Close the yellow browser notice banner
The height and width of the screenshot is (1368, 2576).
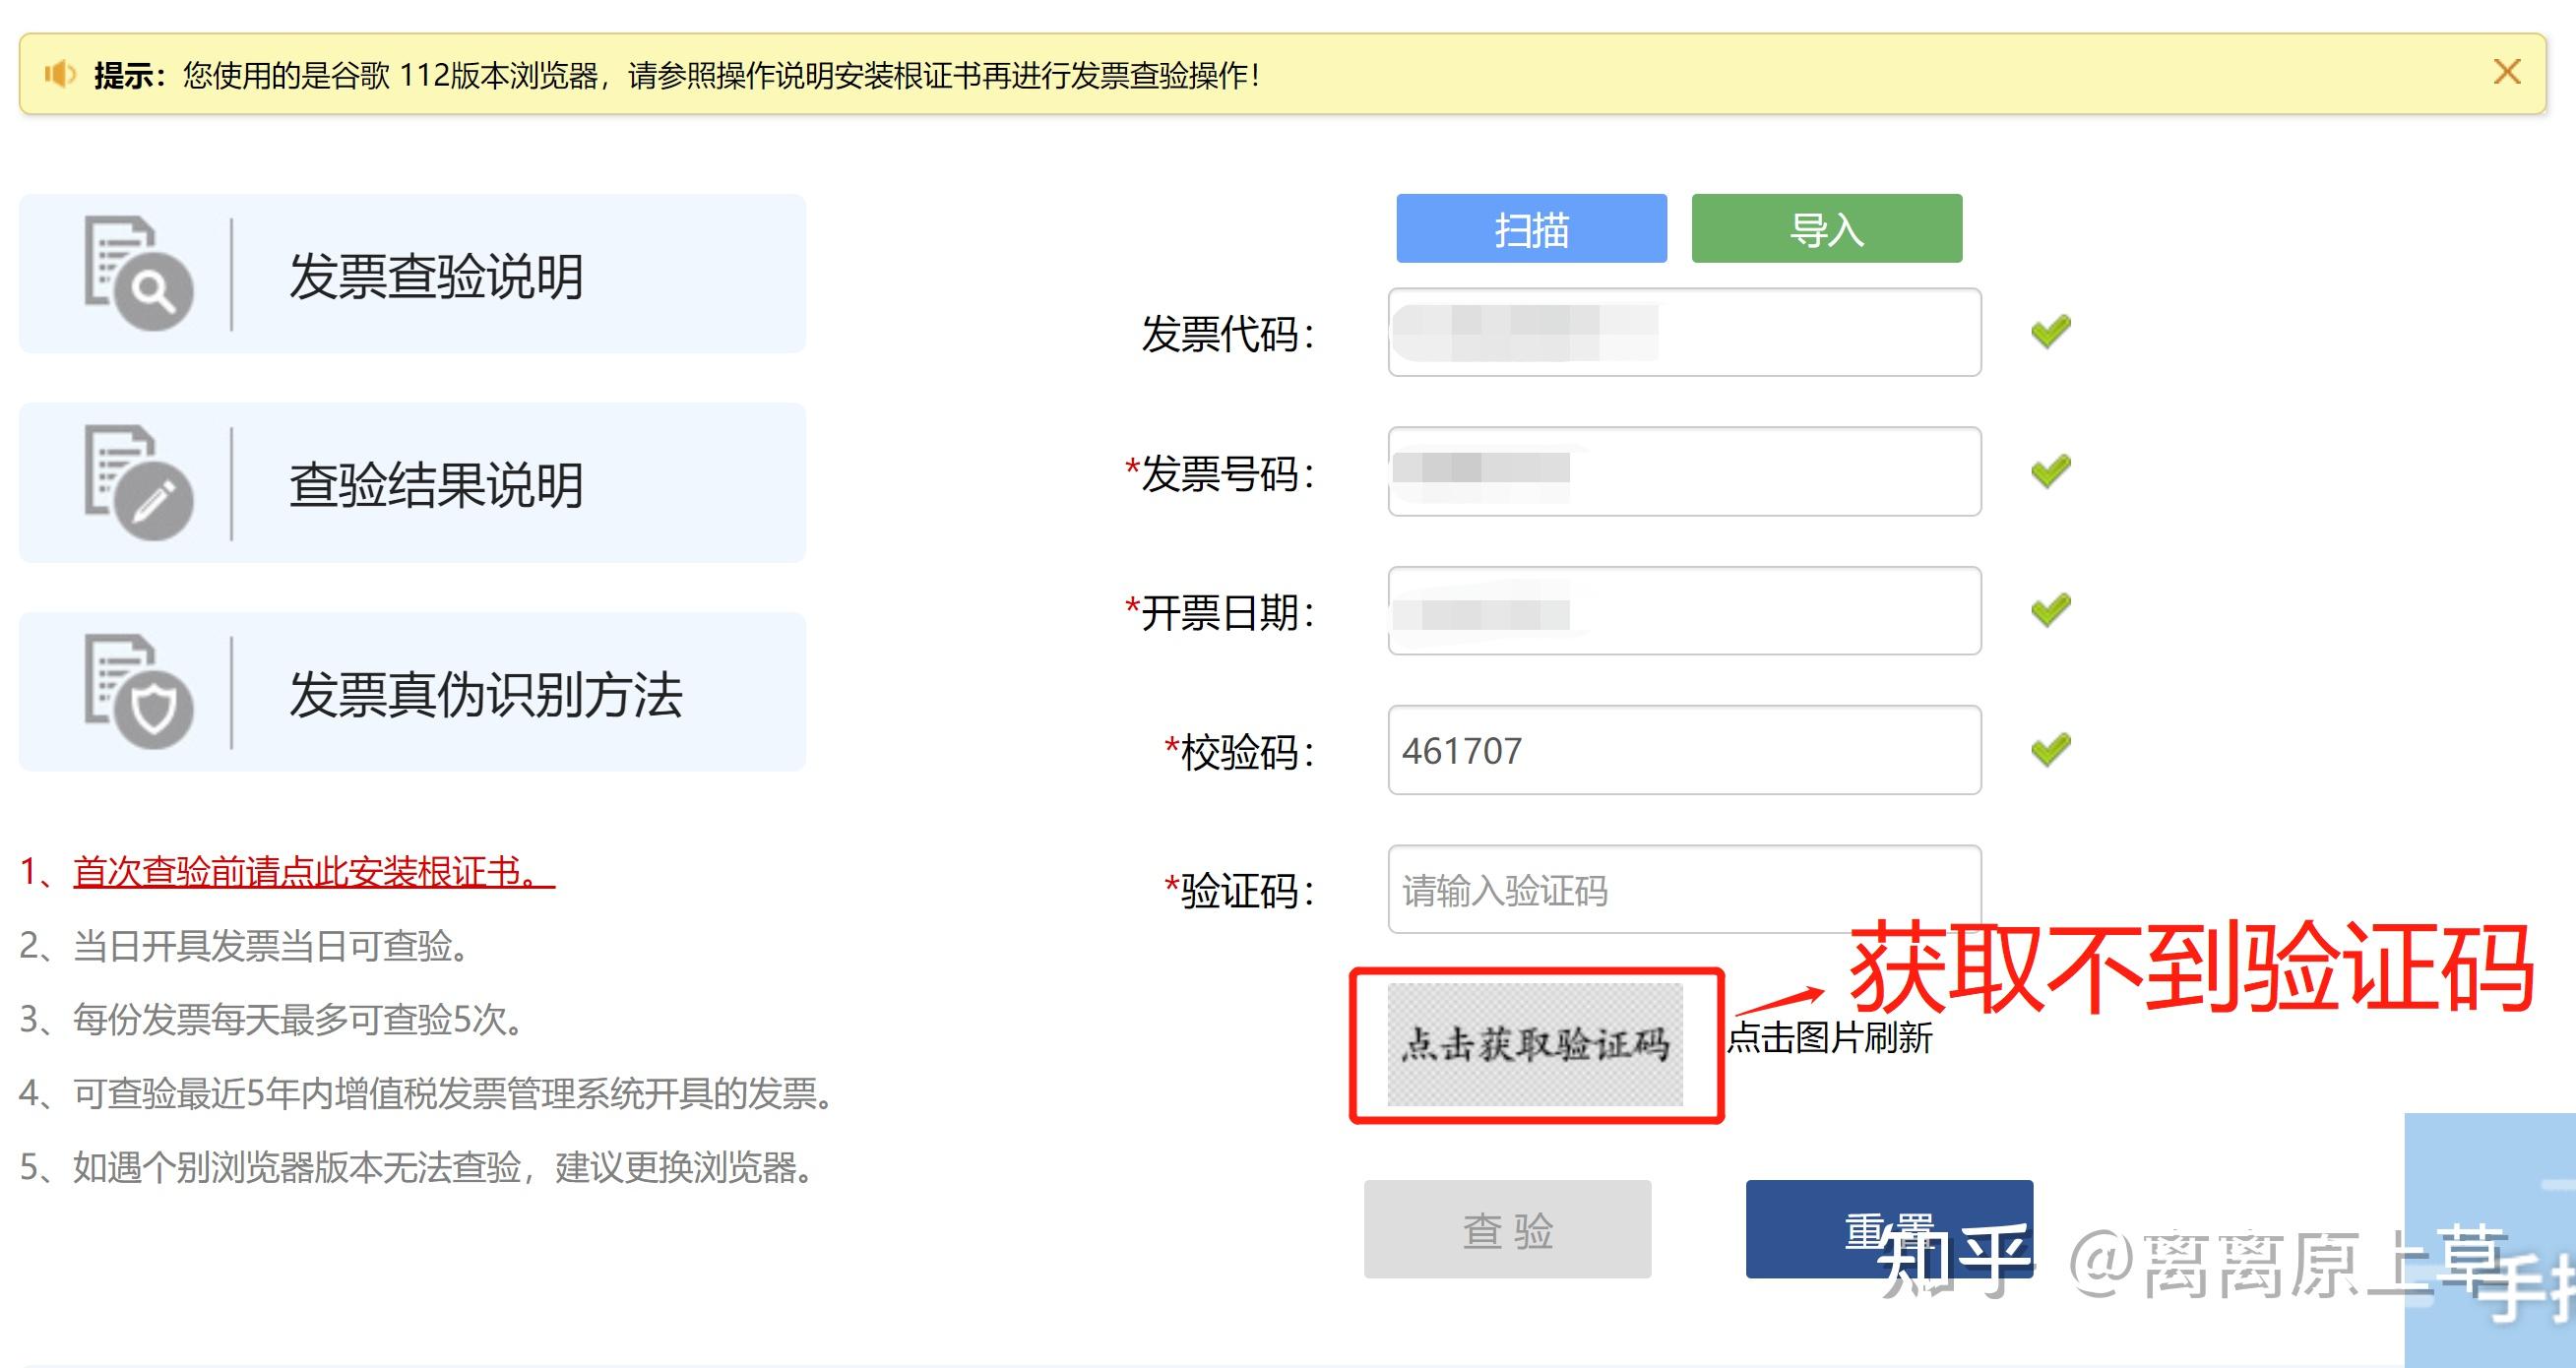2506,72
